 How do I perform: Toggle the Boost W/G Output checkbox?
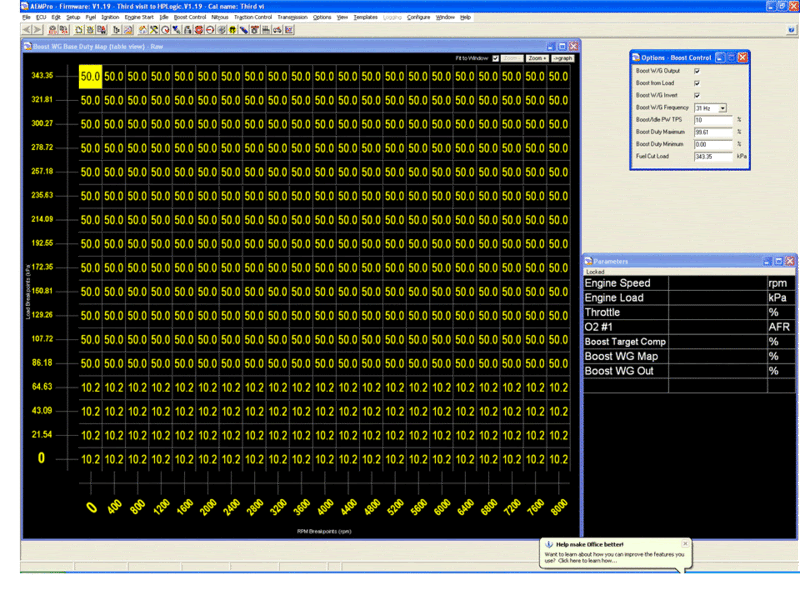tap(697, 71)
